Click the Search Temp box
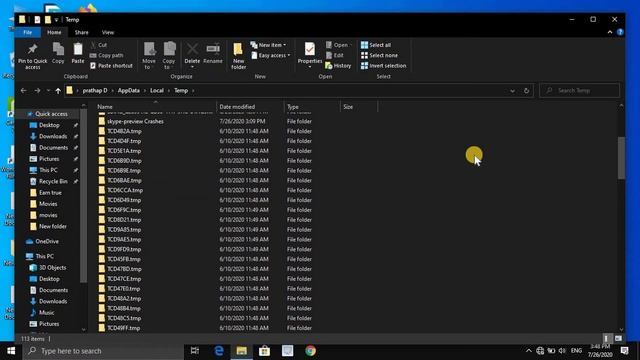This screenshot has width=640, height=360. (580, 91)
